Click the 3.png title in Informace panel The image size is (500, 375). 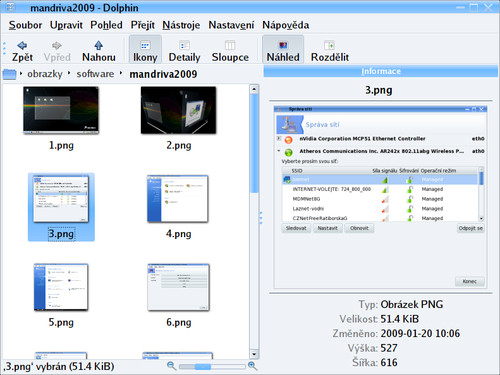click(379, 90)
